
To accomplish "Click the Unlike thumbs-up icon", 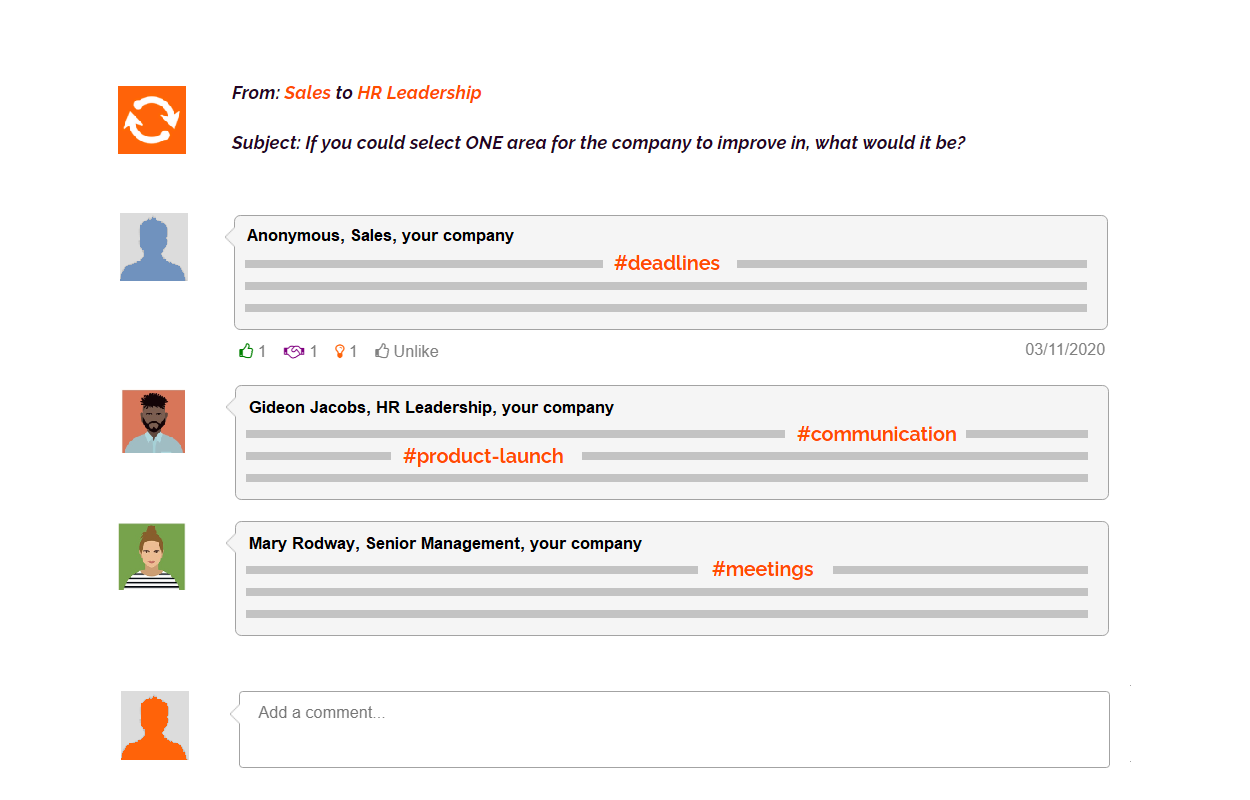I will click(382, 351).
